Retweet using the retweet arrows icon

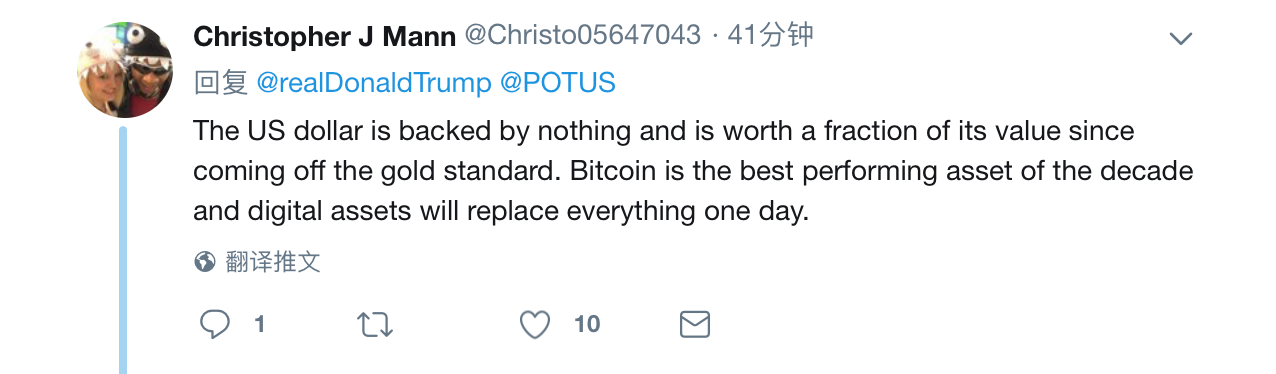point(375,324)
